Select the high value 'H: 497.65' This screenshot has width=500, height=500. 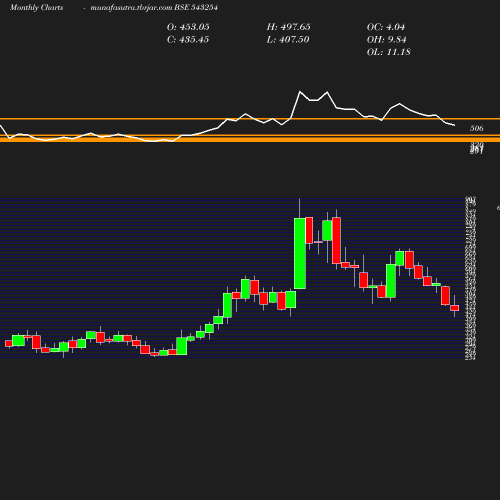(x=288, y=27)
